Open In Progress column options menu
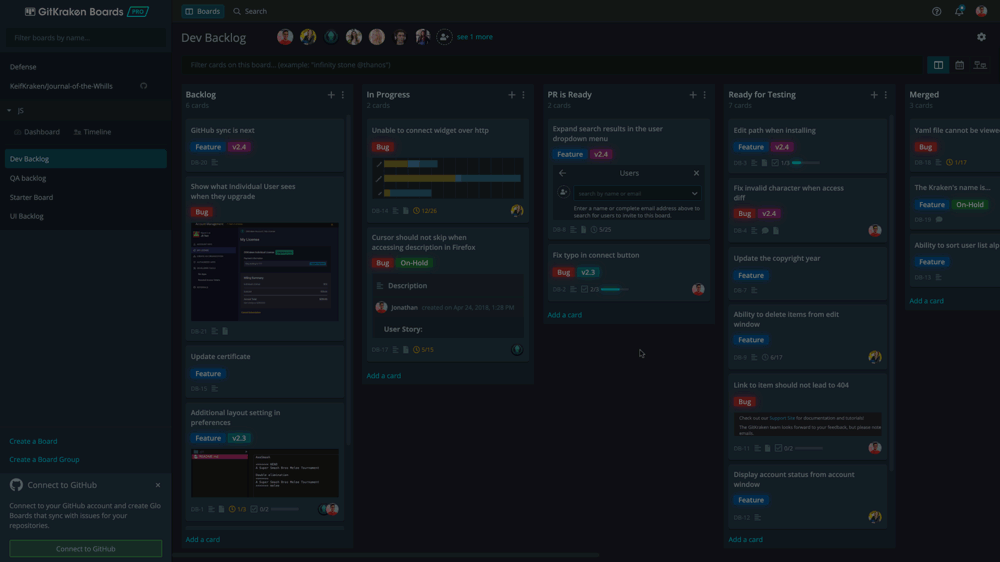Image resolution: width=1000 pixels, height=562 pixels. tap(524, 95)
